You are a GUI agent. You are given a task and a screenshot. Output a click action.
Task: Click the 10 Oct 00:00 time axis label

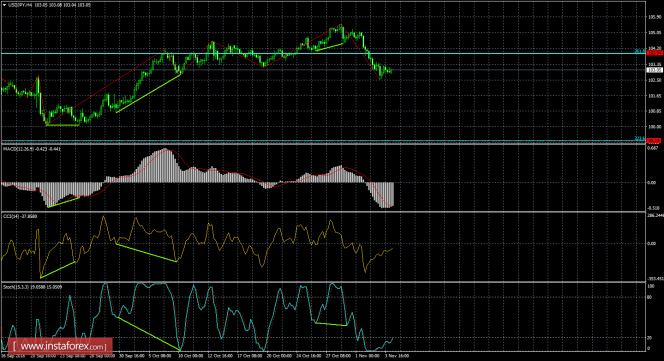(190, 356)
